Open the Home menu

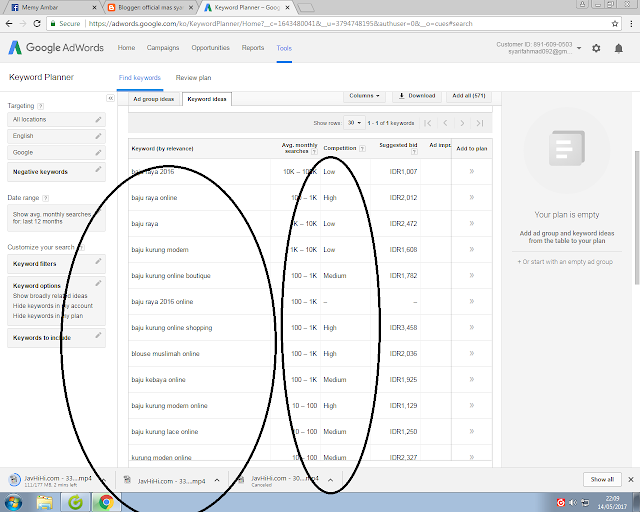pos(126,48)
